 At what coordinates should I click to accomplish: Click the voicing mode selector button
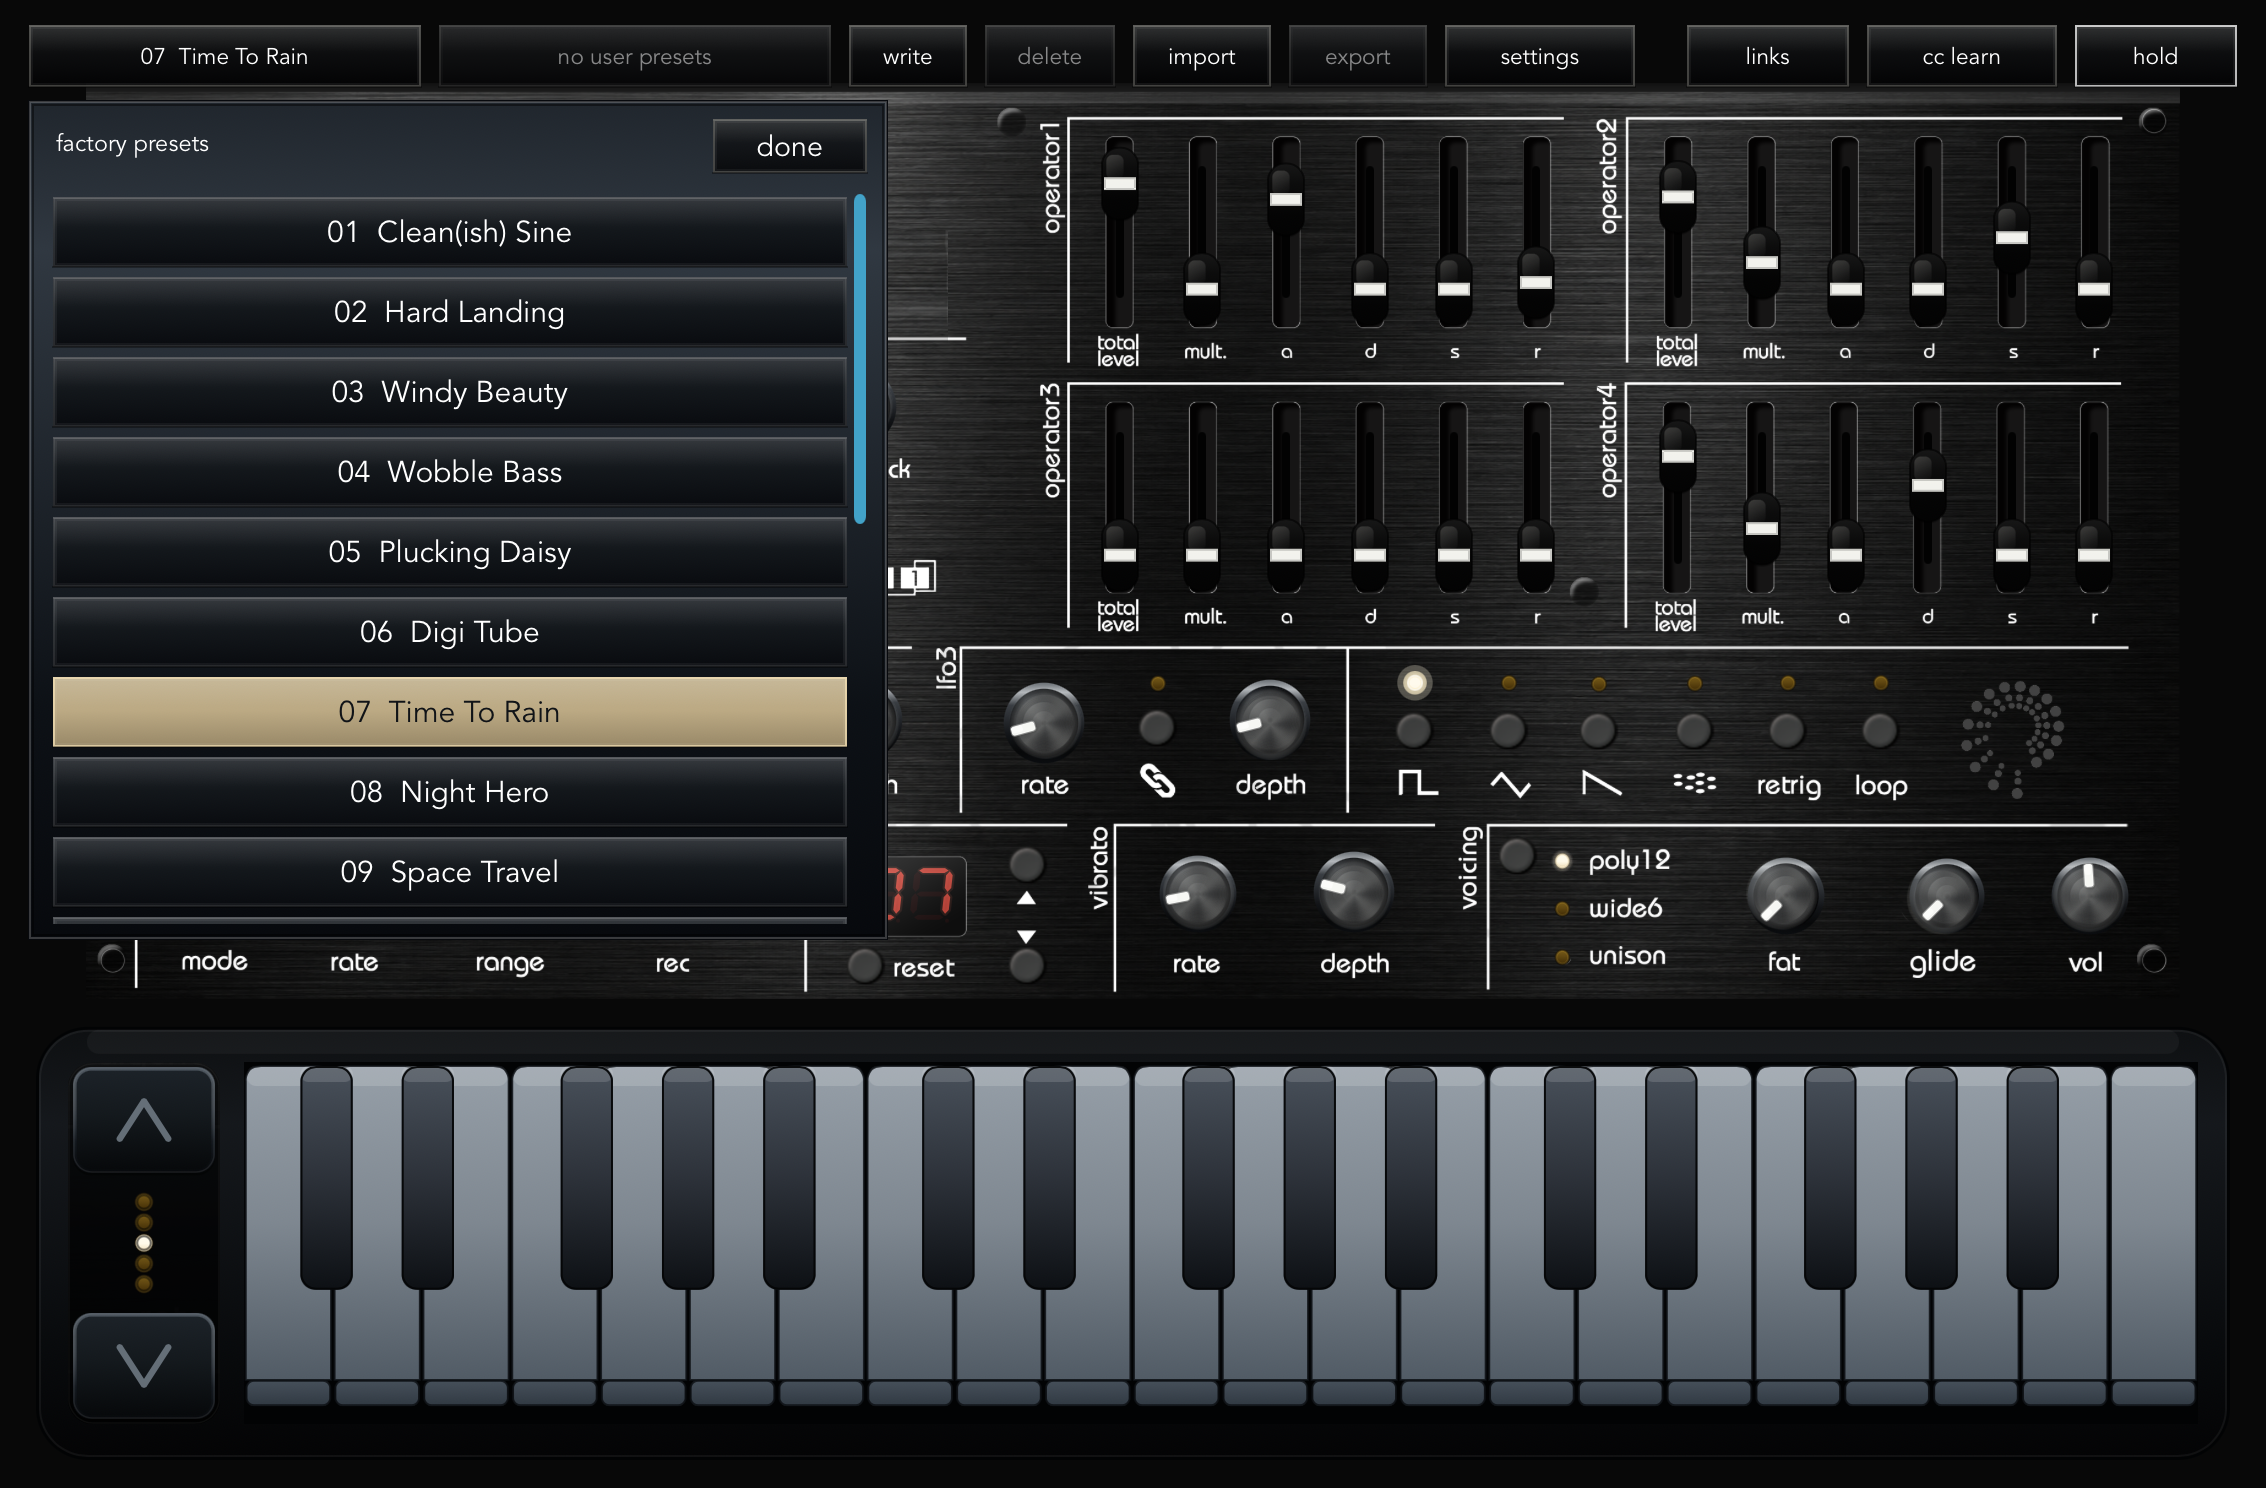[x=1517, y=856]
